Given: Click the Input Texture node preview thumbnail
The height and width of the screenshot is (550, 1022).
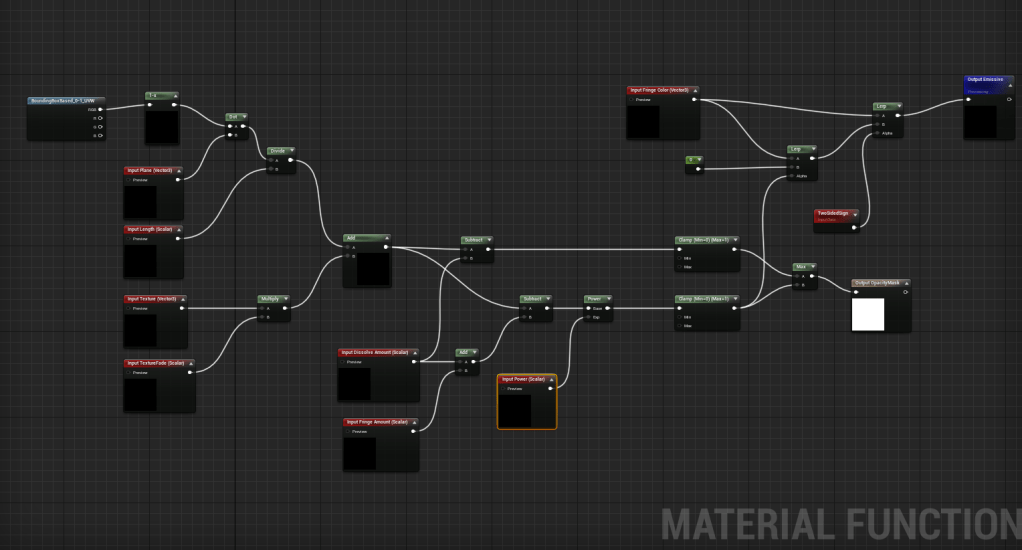Looking at the screenshot, I should coord(141,329).
